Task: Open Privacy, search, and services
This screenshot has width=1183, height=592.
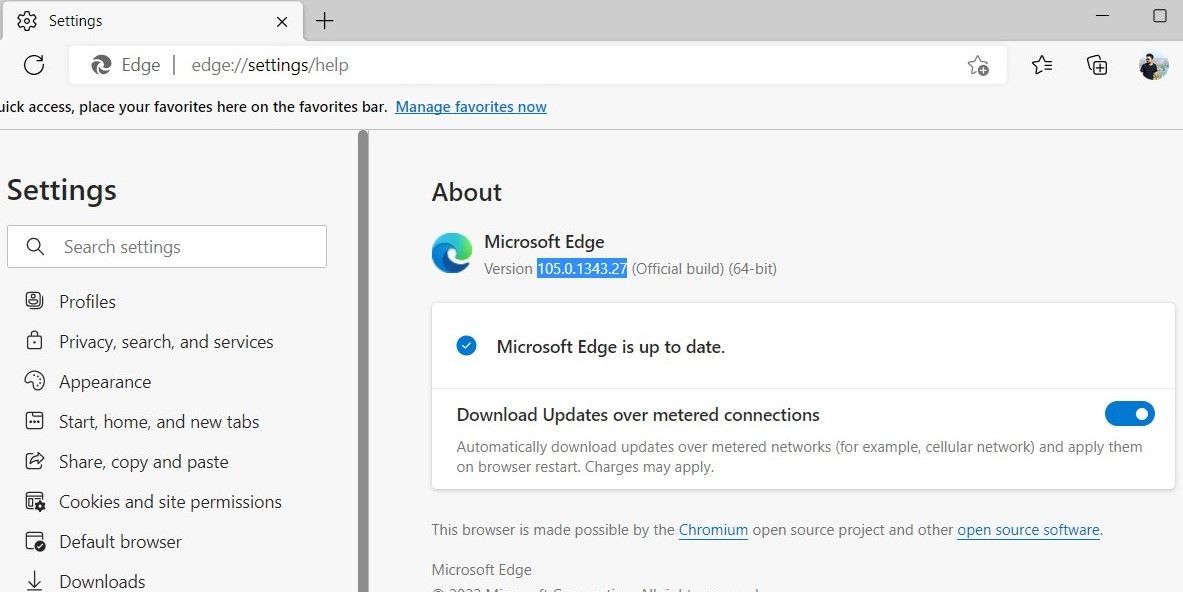Action: pos(166,342)
